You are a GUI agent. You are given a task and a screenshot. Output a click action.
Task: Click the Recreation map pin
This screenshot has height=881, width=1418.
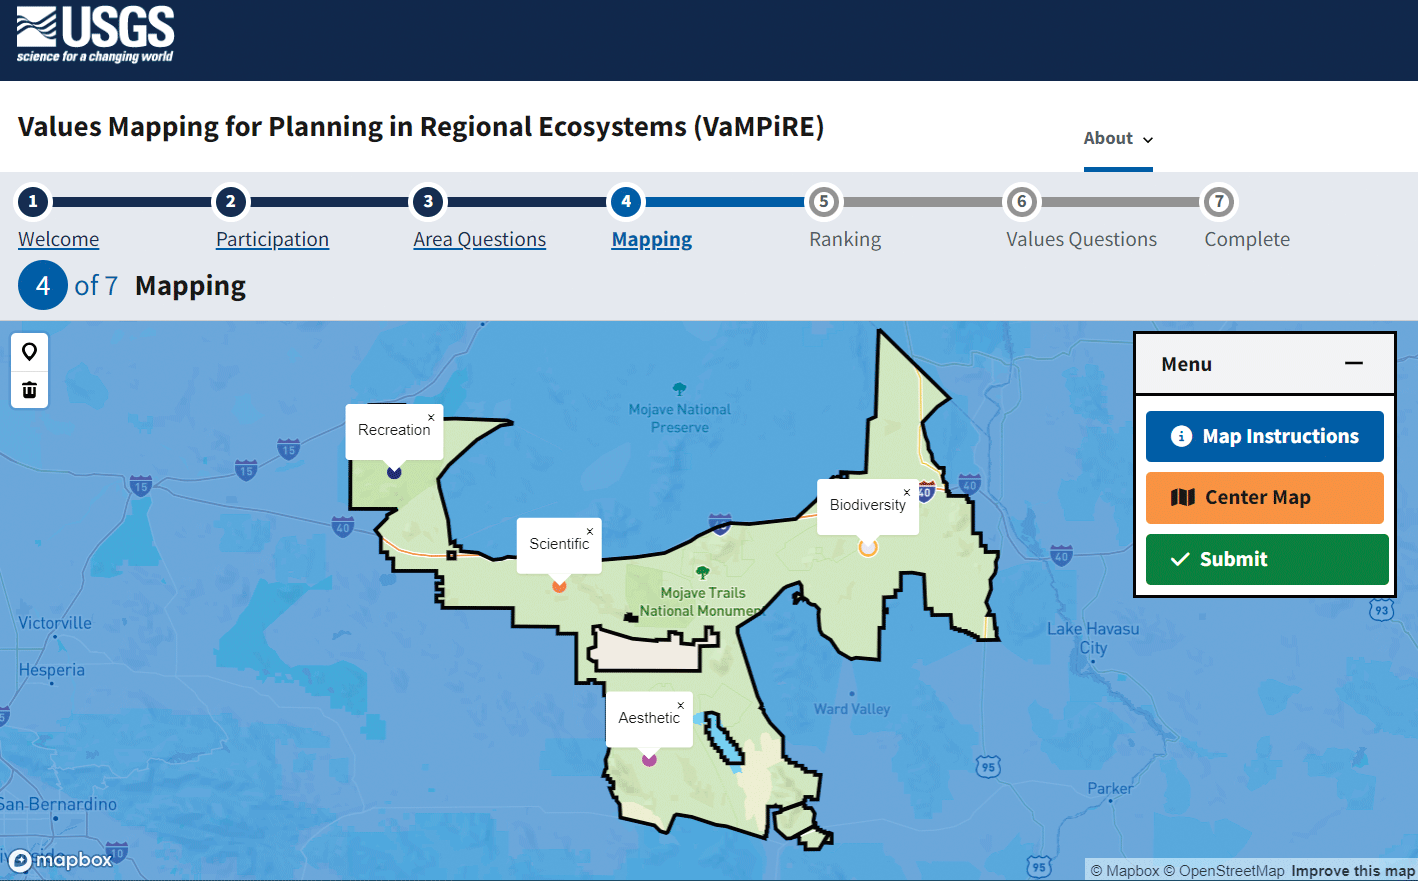(x=394, y=472)
